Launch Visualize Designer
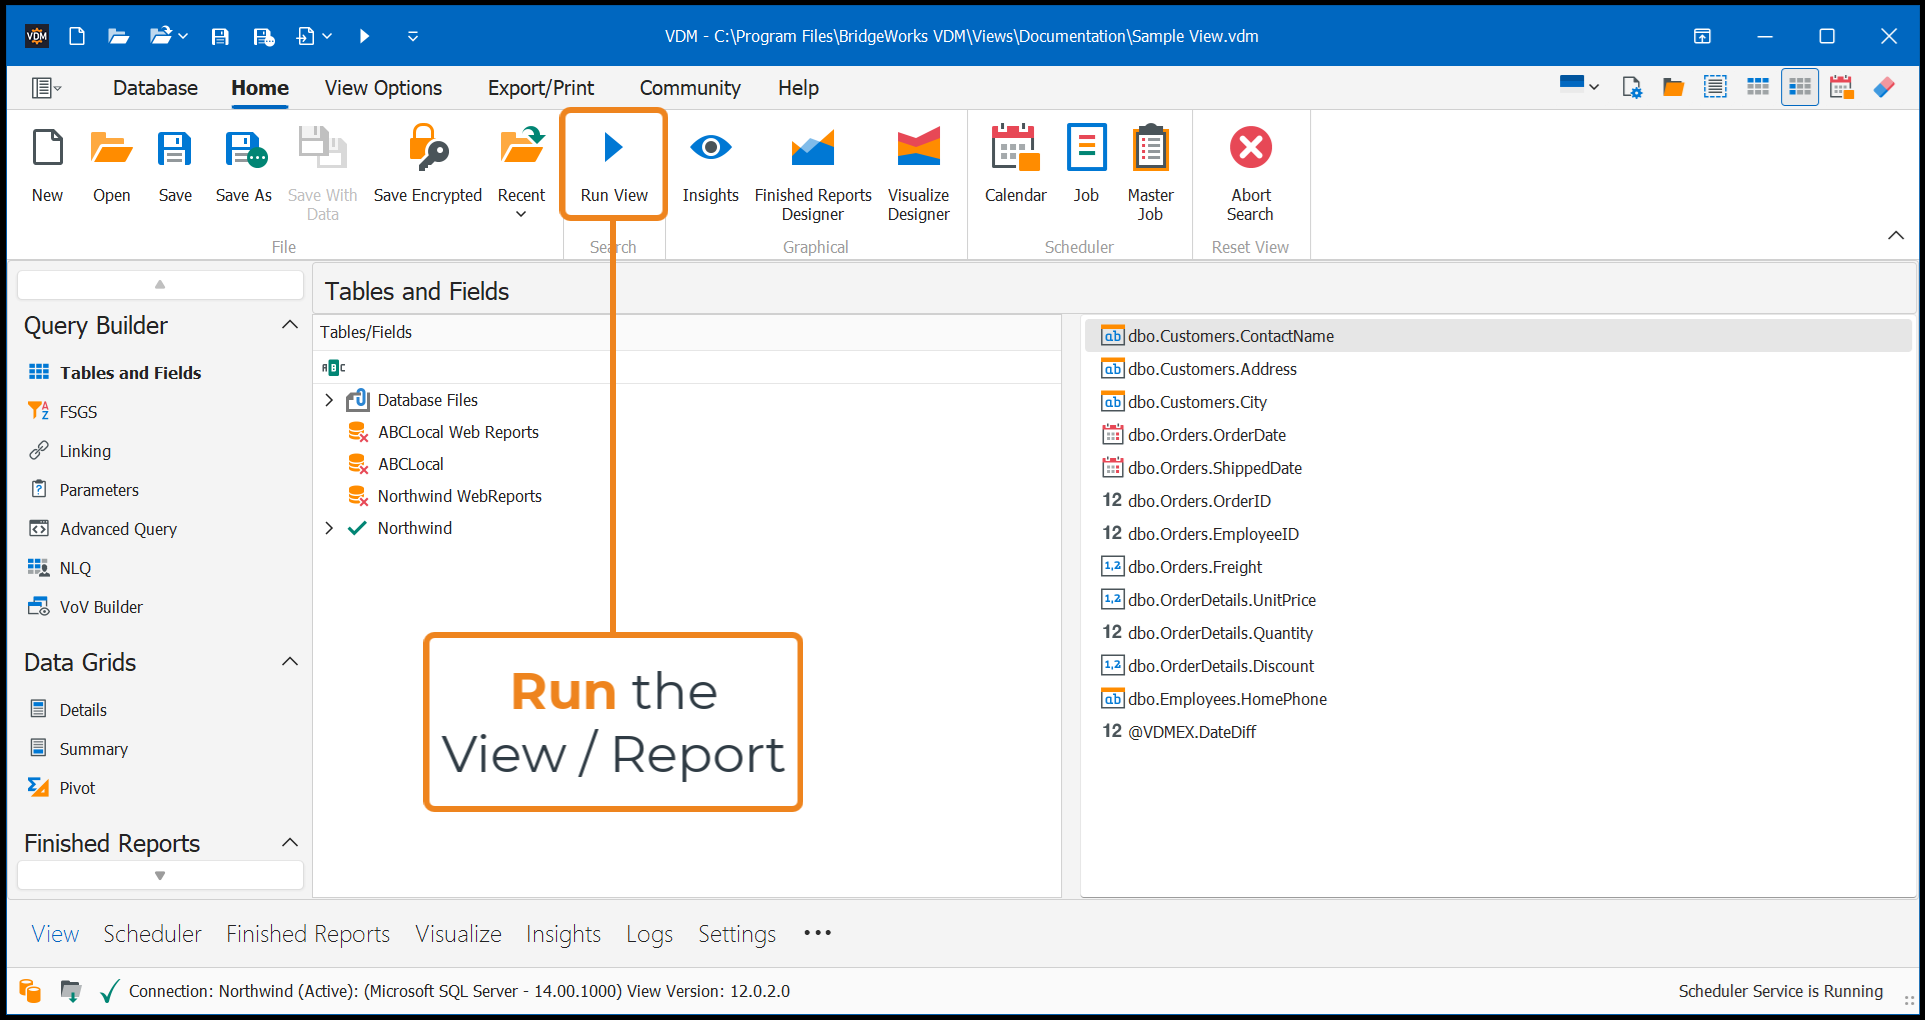The width and height of the screenshot is (1925, 1020). pos(918,174)
